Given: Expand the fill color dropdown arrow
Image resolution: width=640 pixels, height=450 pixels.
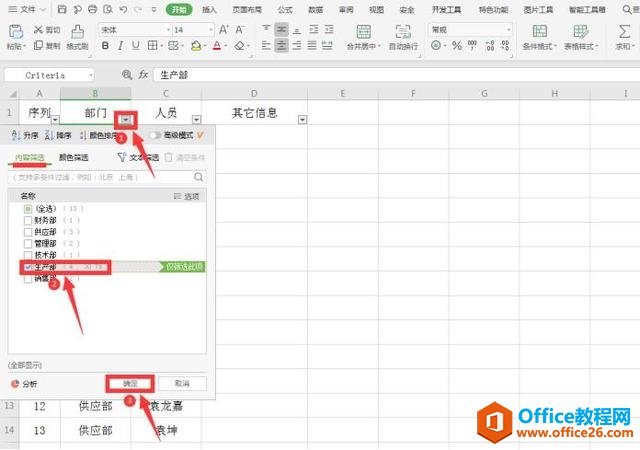Looking at the screenshot, I should (x=205, y=46).
